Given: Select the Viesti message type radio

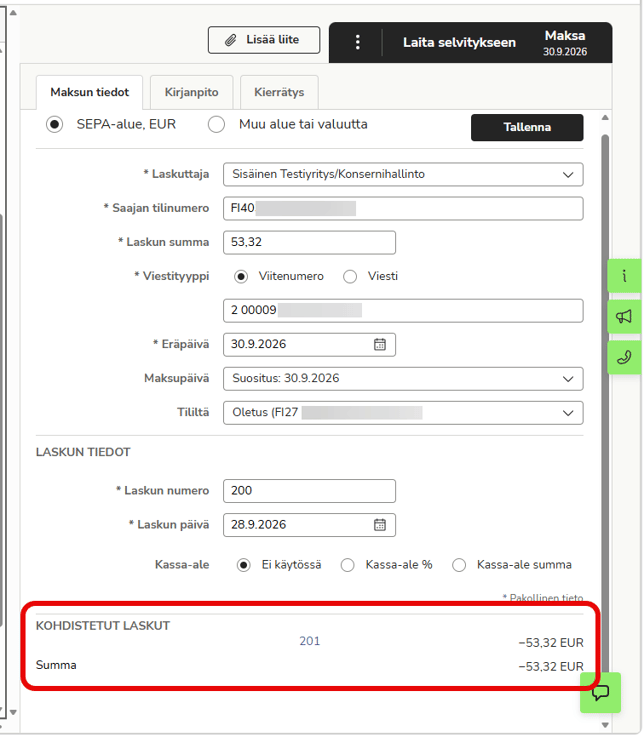Looking at the screenshot, I should coord(350,276).
